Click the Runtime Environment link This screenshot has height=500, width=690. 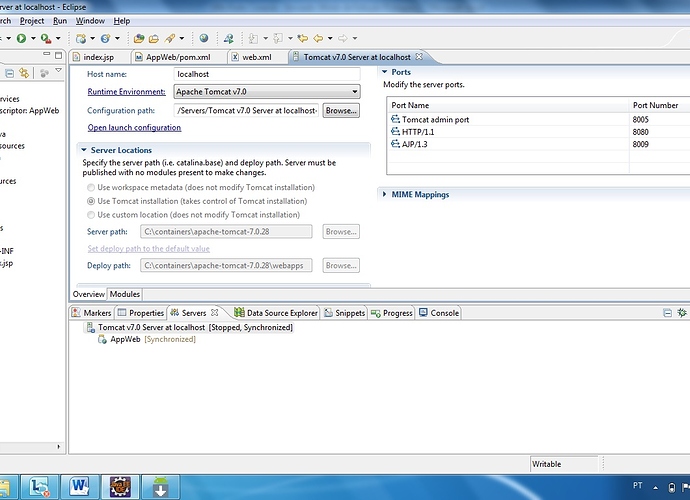click(126, 92)
